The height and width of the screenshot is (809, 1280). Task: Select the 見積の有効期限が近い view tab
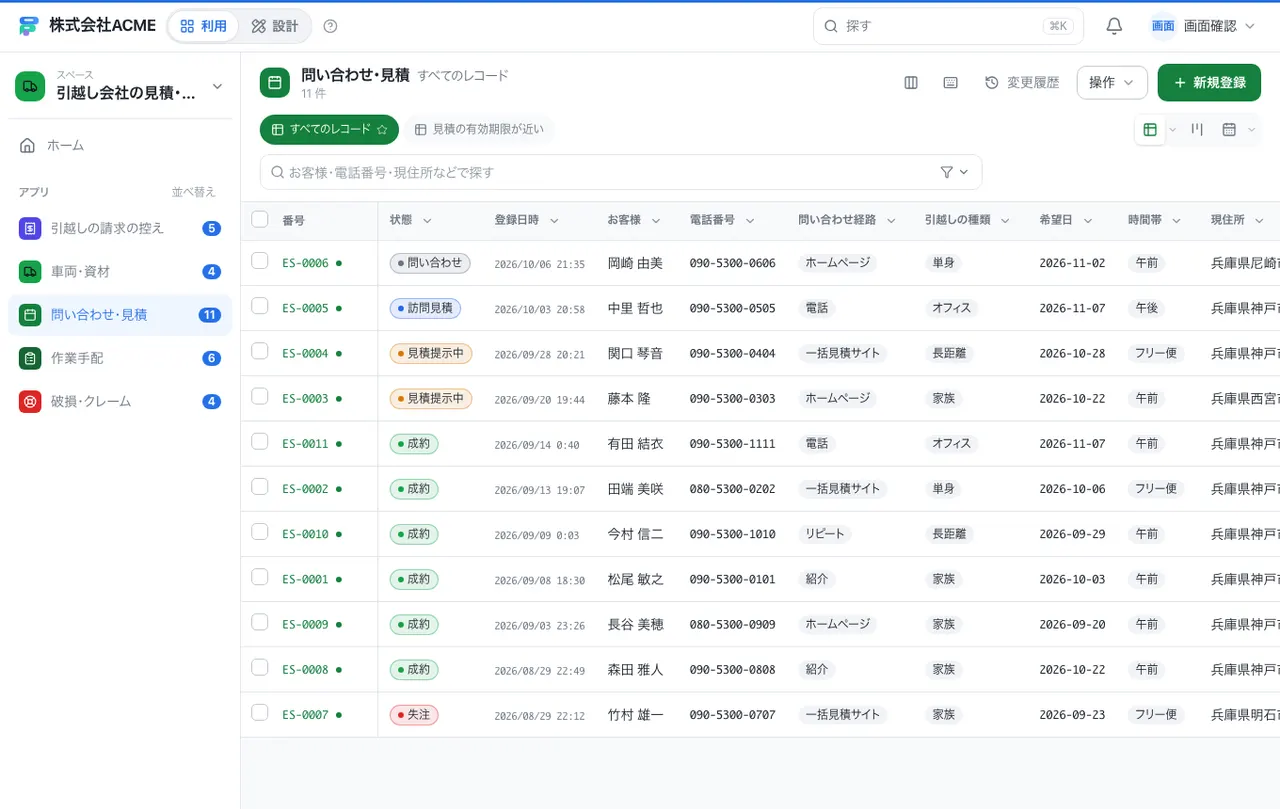(x=479, y=130)
